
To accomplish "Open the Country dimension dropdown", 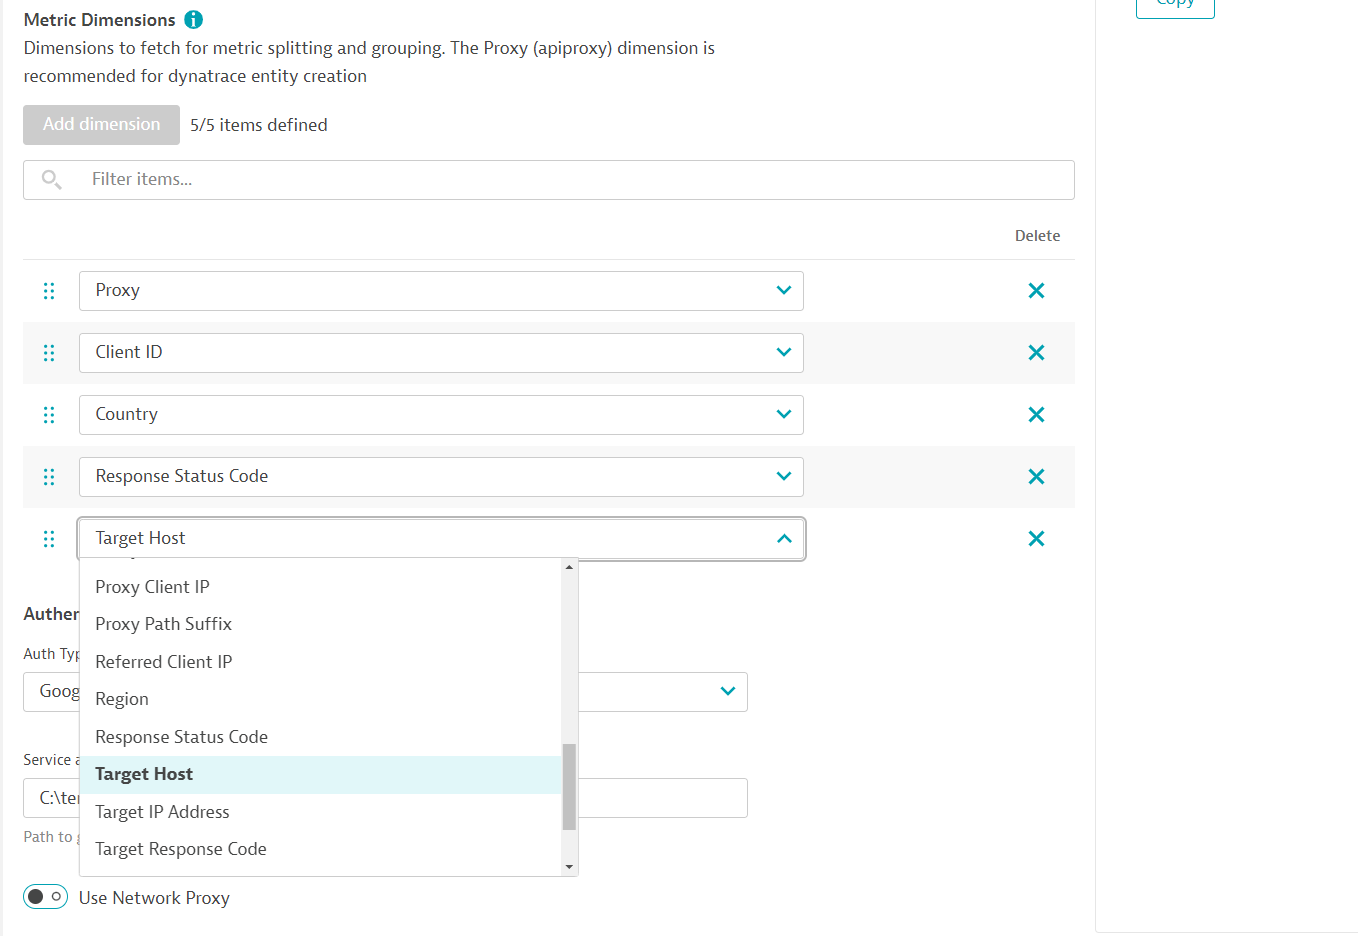I will point(441,415).
